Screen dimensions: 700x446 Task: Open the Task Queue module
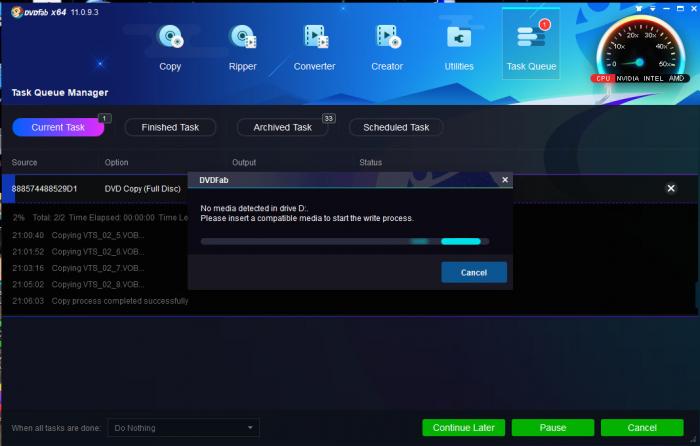pyautogui.click(x=531, y=45)
